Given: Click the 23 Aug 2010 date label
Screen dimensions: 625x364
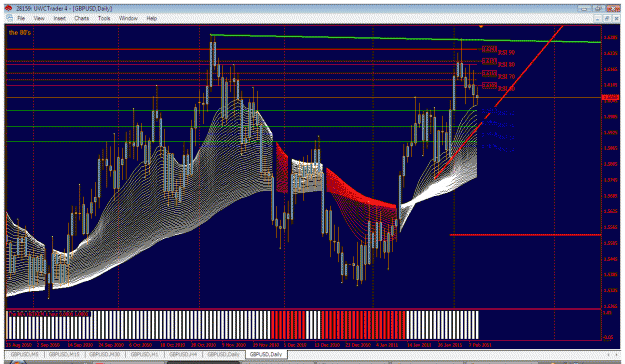Looking at the screenshot, I should (19, 345).
